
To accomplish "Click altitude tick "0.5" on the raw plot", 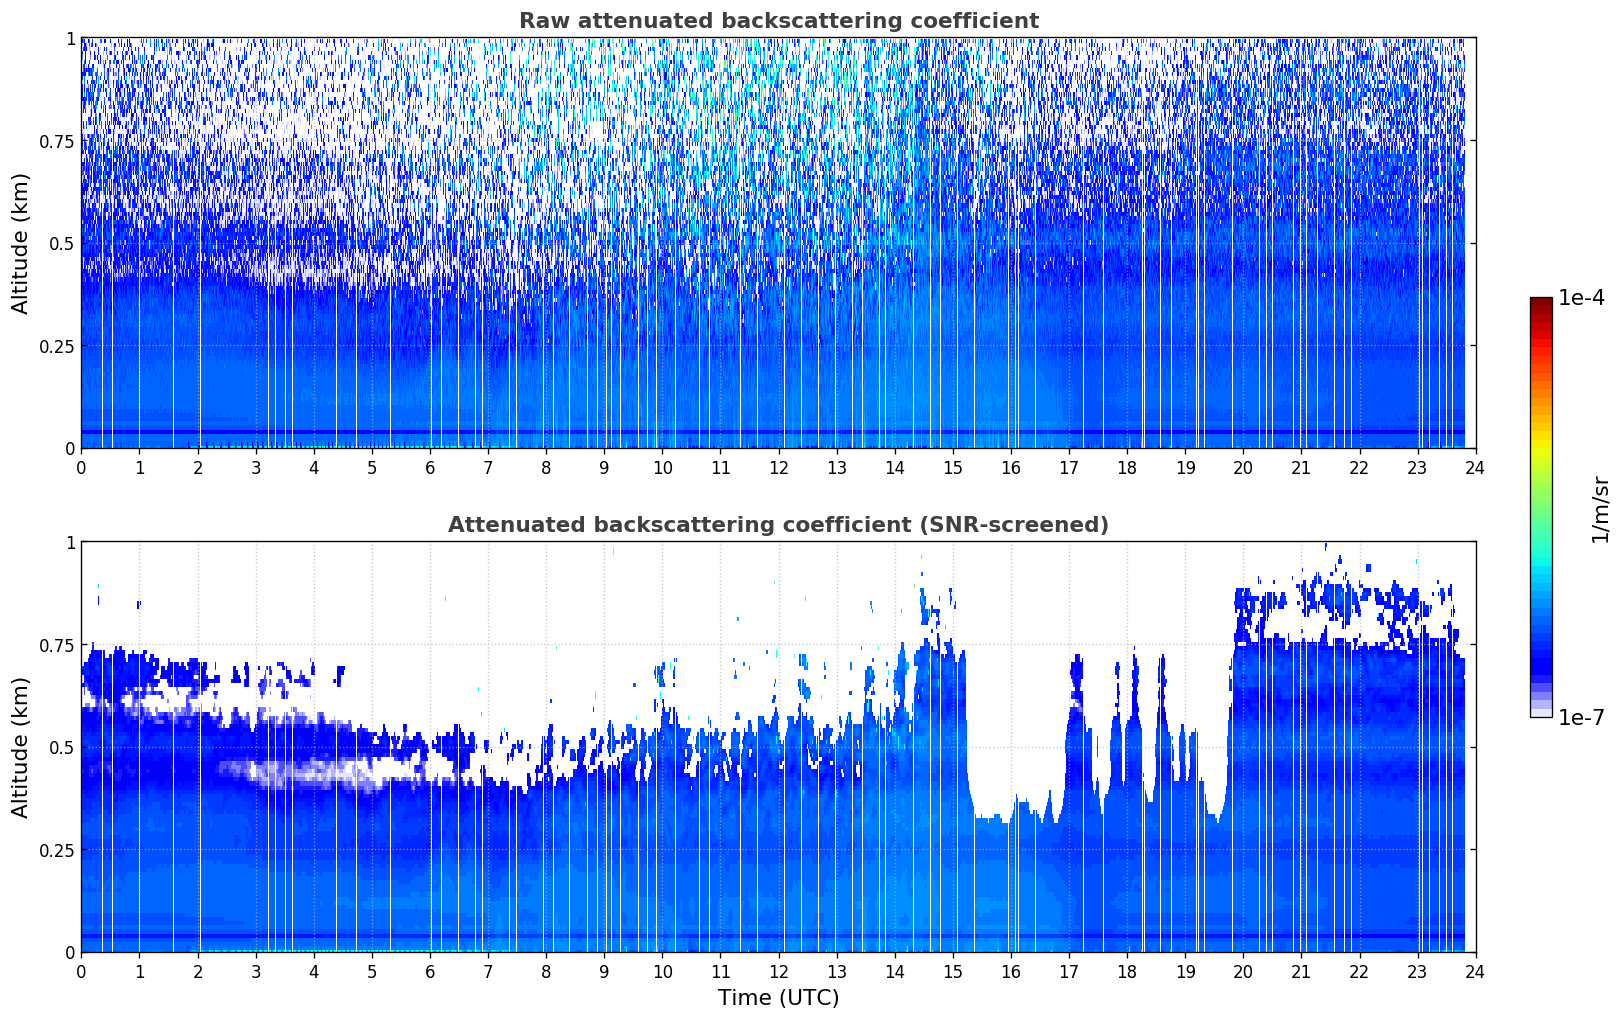I will pos(62,243).
